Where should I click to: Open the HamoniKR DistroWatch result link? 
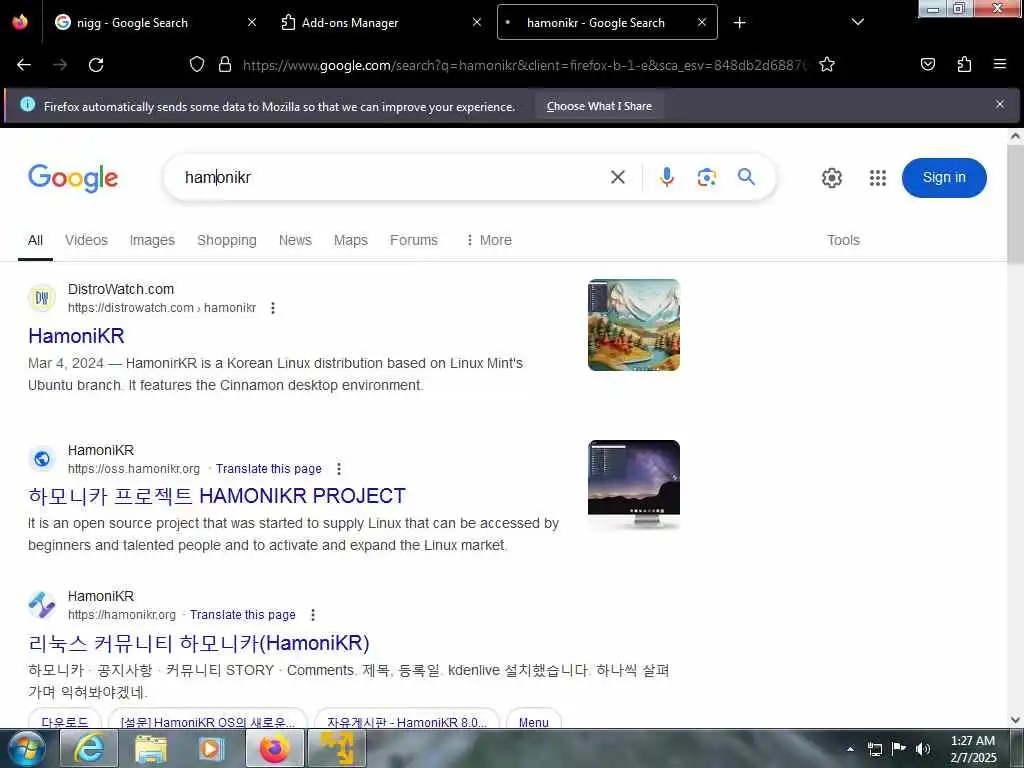coord(76,336)
